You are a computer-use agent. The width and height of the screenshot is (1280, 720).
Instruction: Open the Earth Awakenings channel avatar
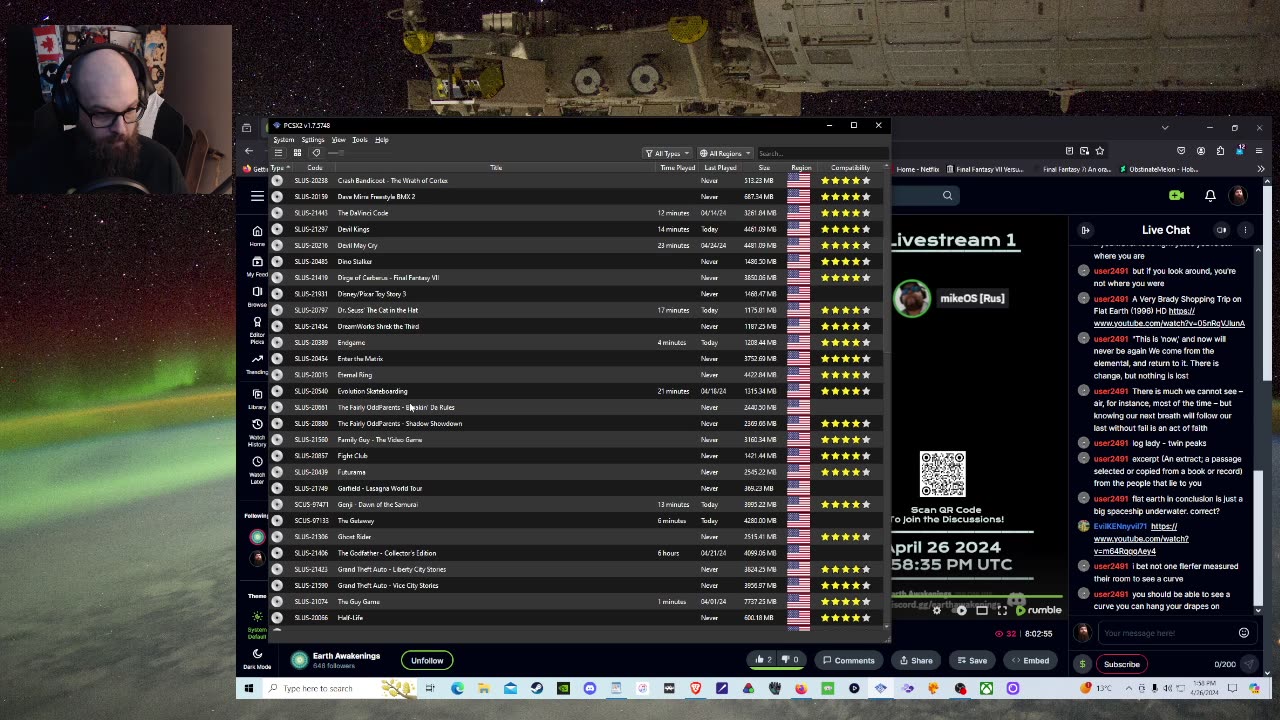tap(299, 660)
